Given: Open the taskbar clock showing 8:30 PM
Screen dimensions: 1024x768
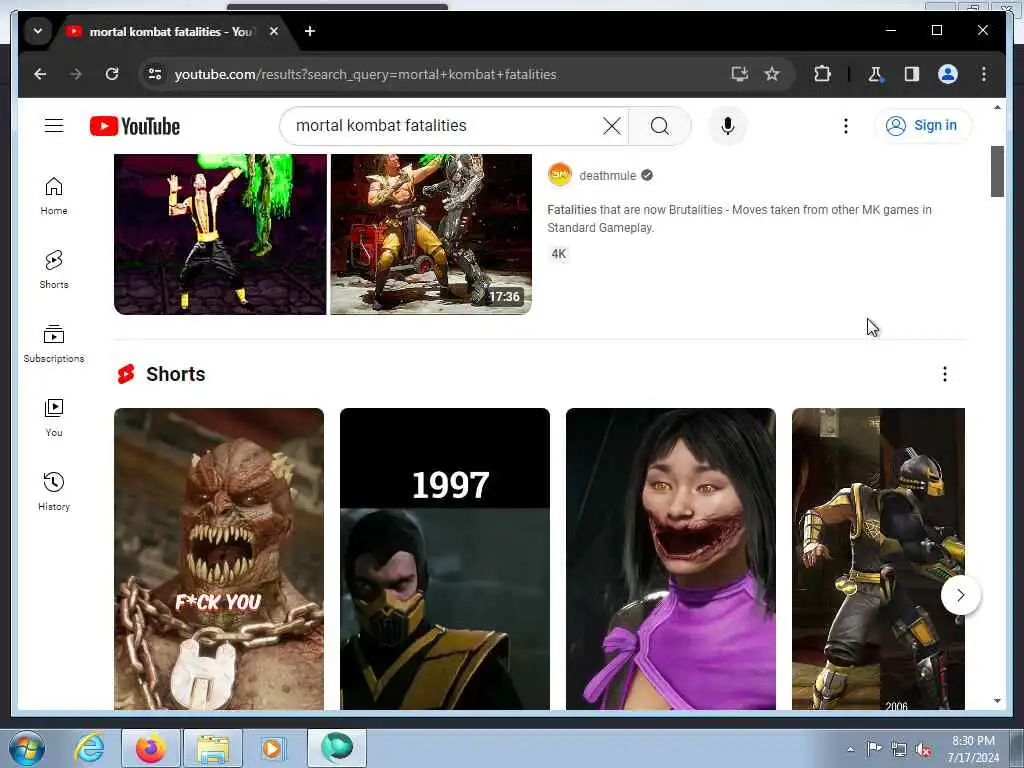Looking at the screenshot, I should pos(973,749).
